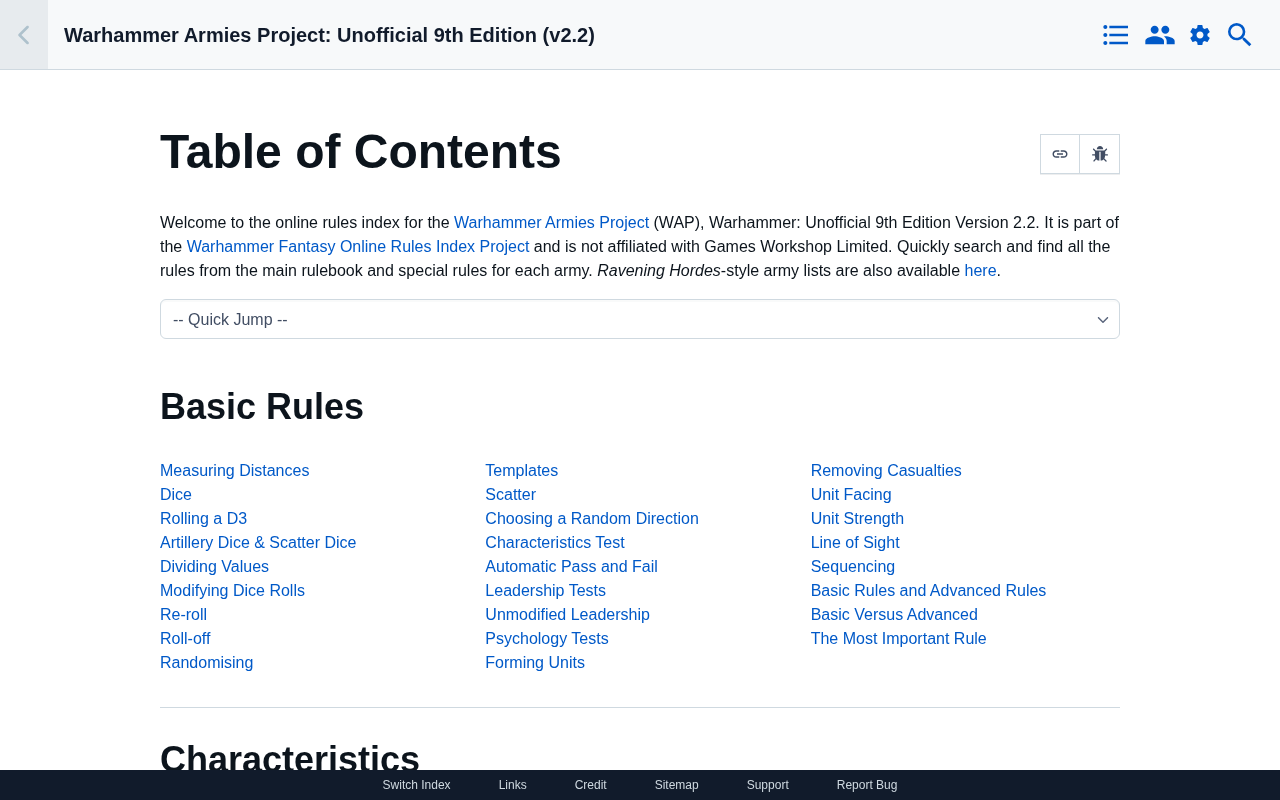
Task: Open the Warhammer Armies Project link
Action: [551, 223]
